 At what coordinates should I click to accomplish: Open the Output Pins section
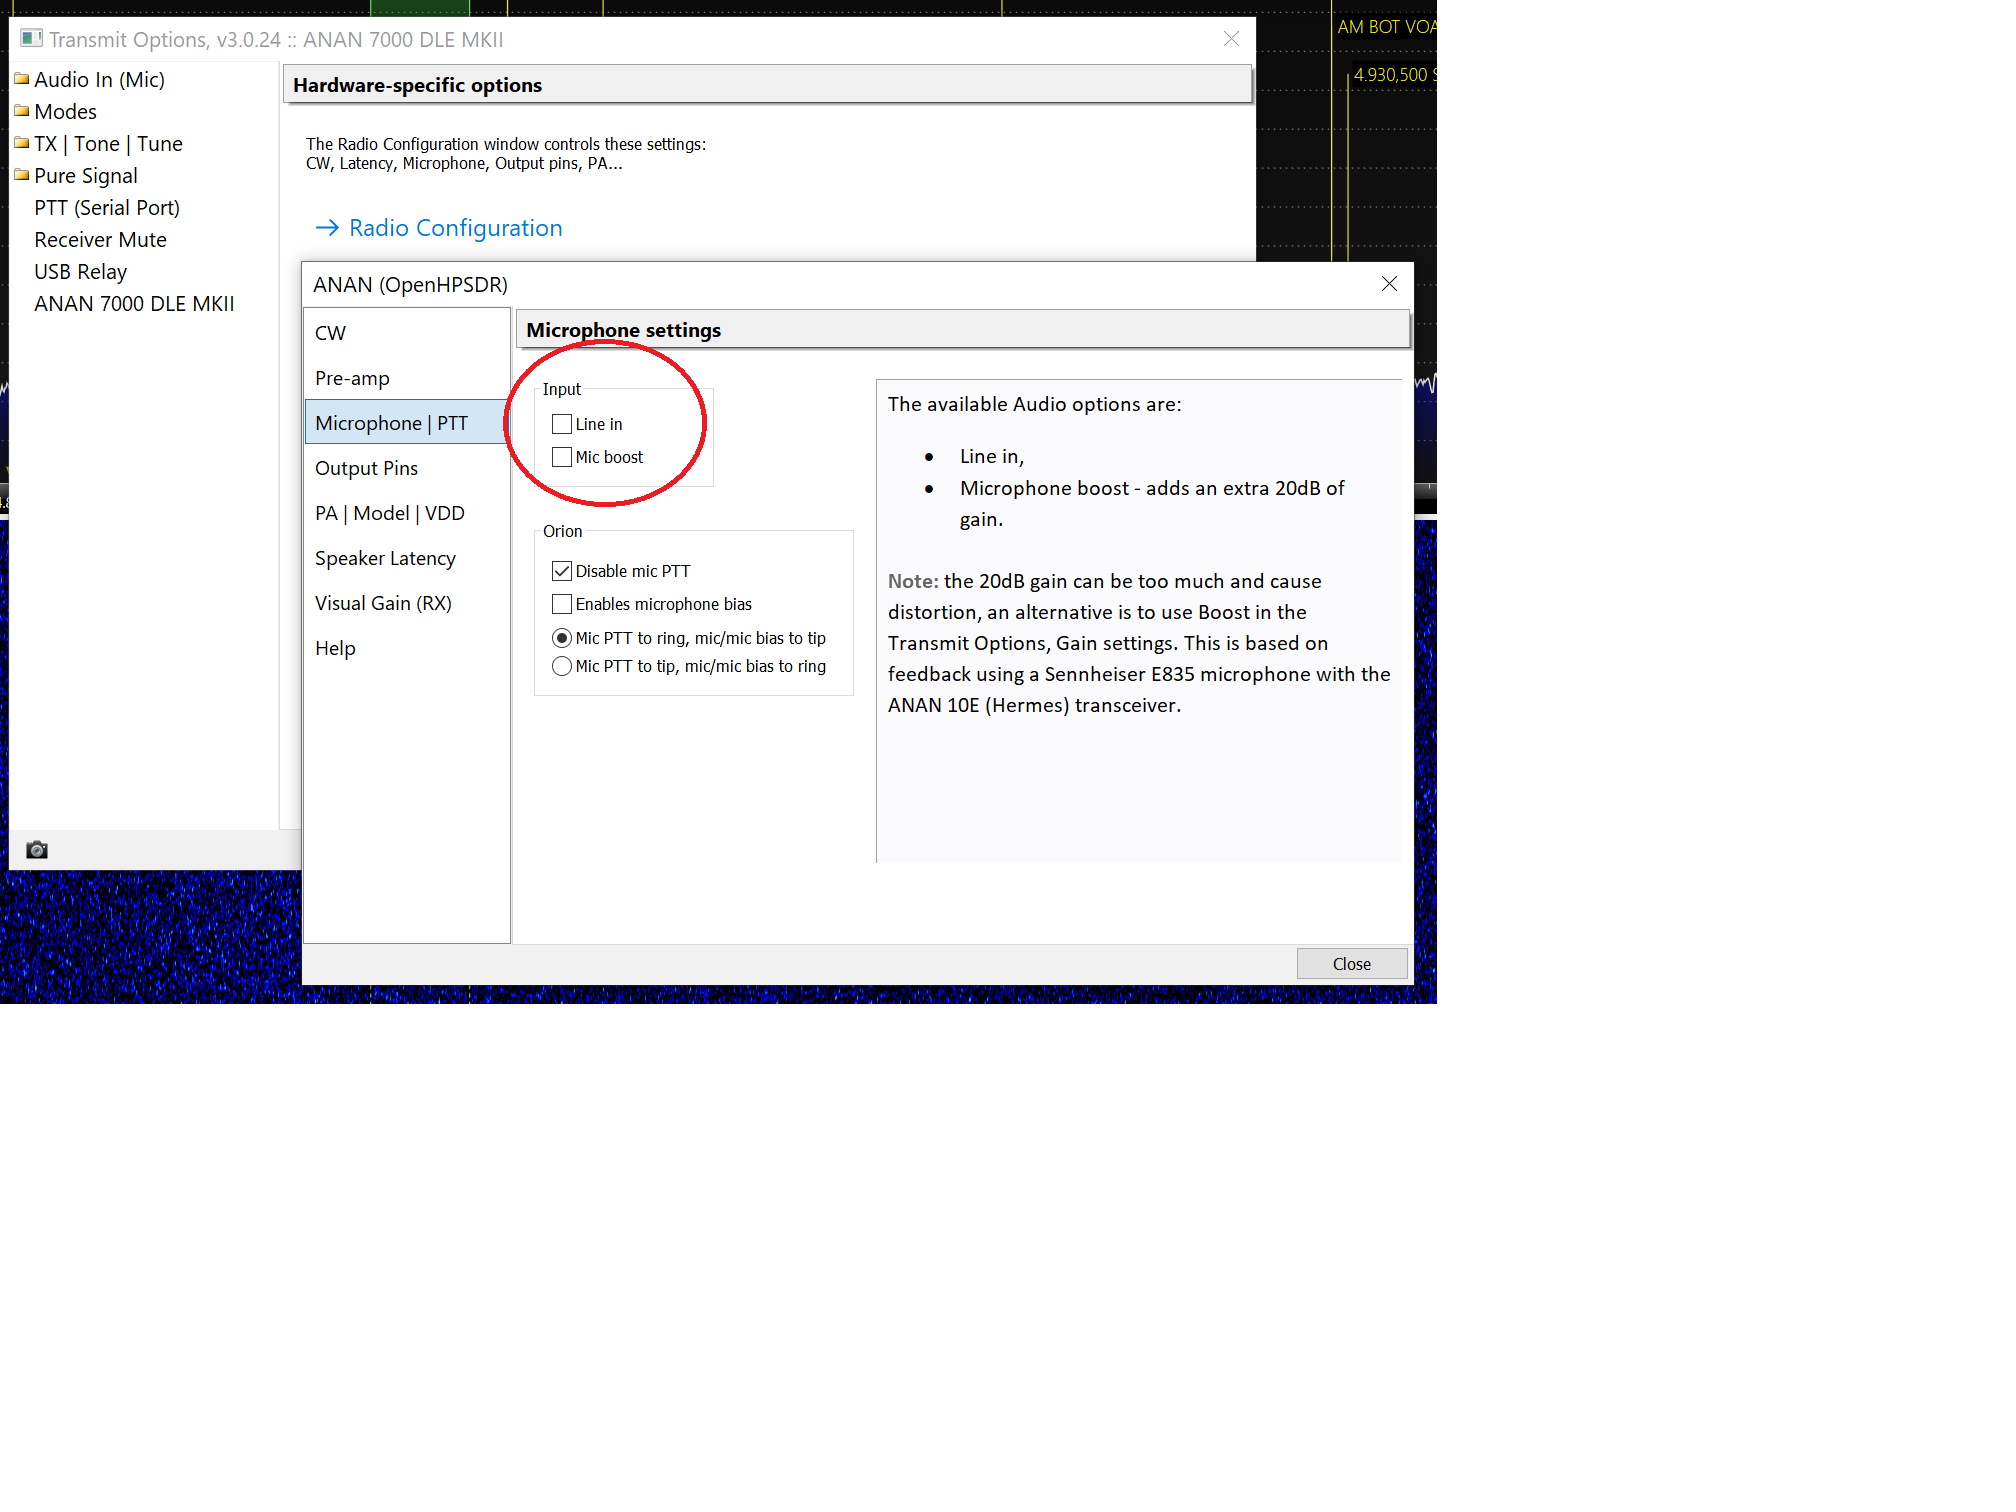click(x=406, y=468)
